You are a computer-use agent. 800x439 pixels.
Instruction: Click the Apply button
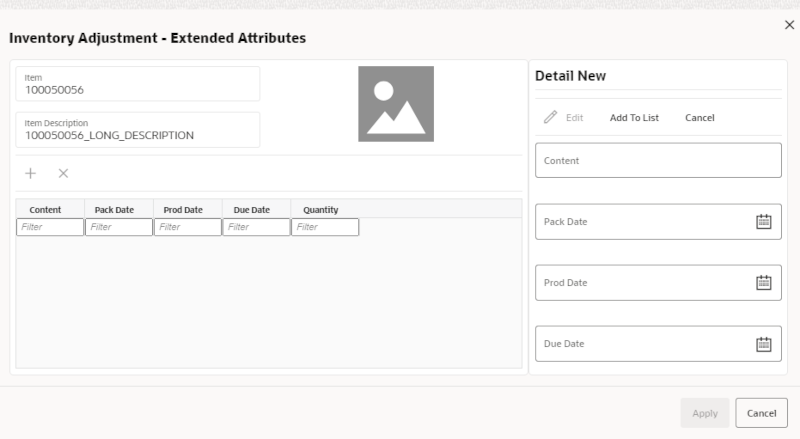click(705, 413)
